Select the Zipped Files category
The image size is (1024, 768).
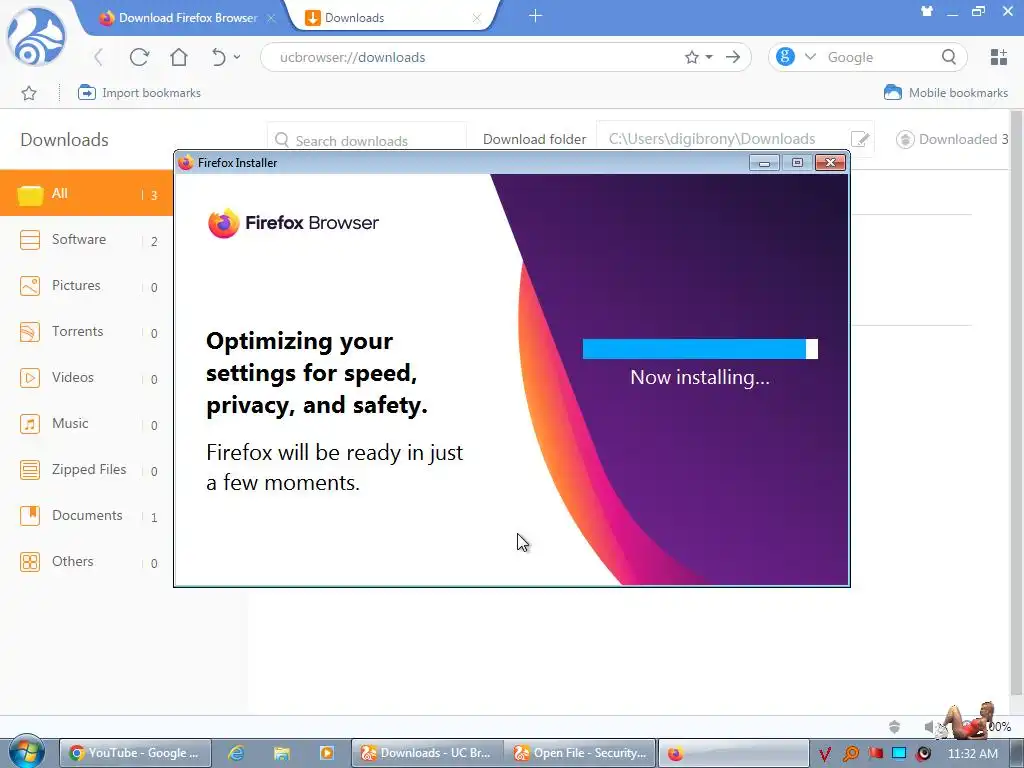click(x=86, y=470)
